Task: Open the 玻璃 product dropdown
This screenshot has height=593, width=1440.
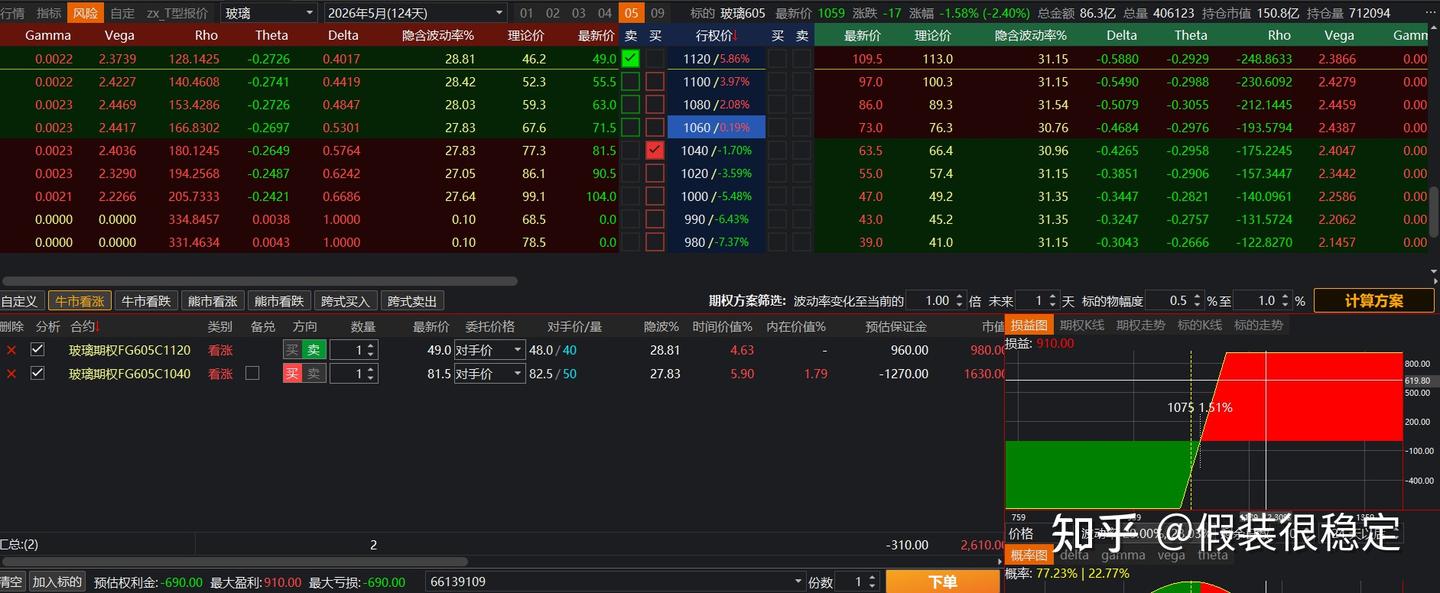Action: (269, 13)
